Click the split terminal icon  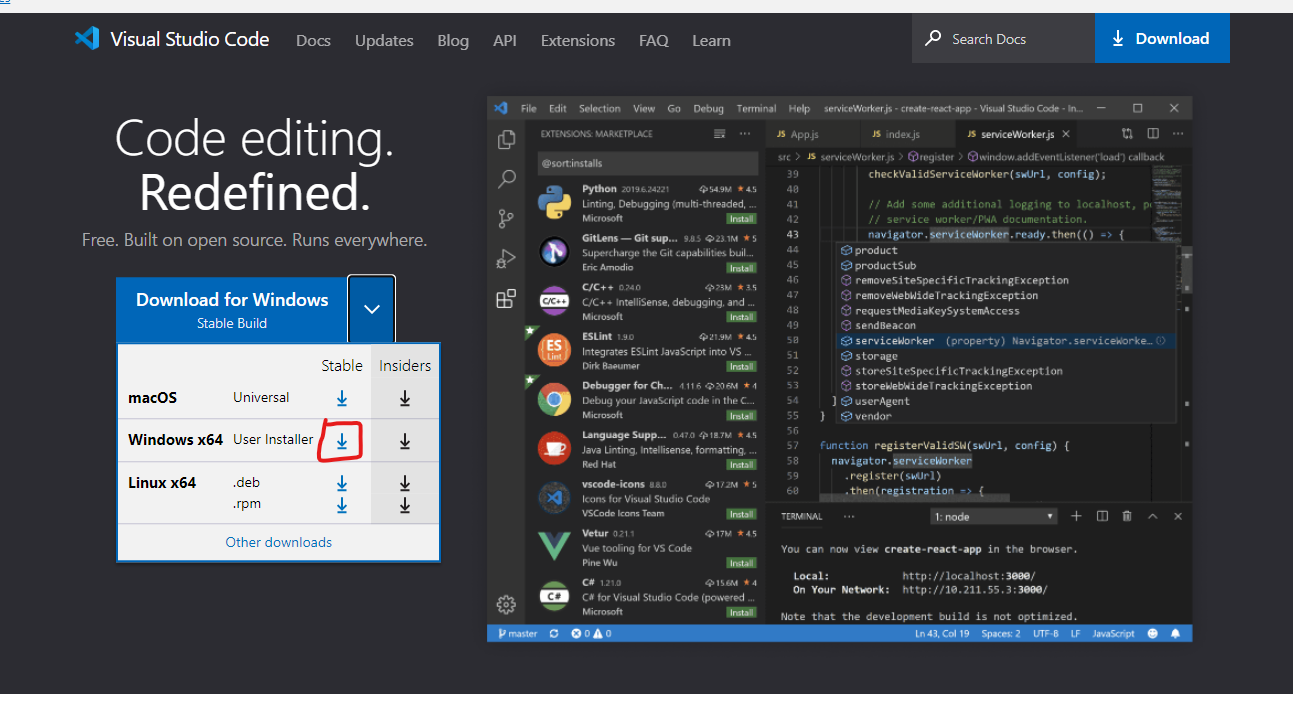click(x=1102, y=516)
